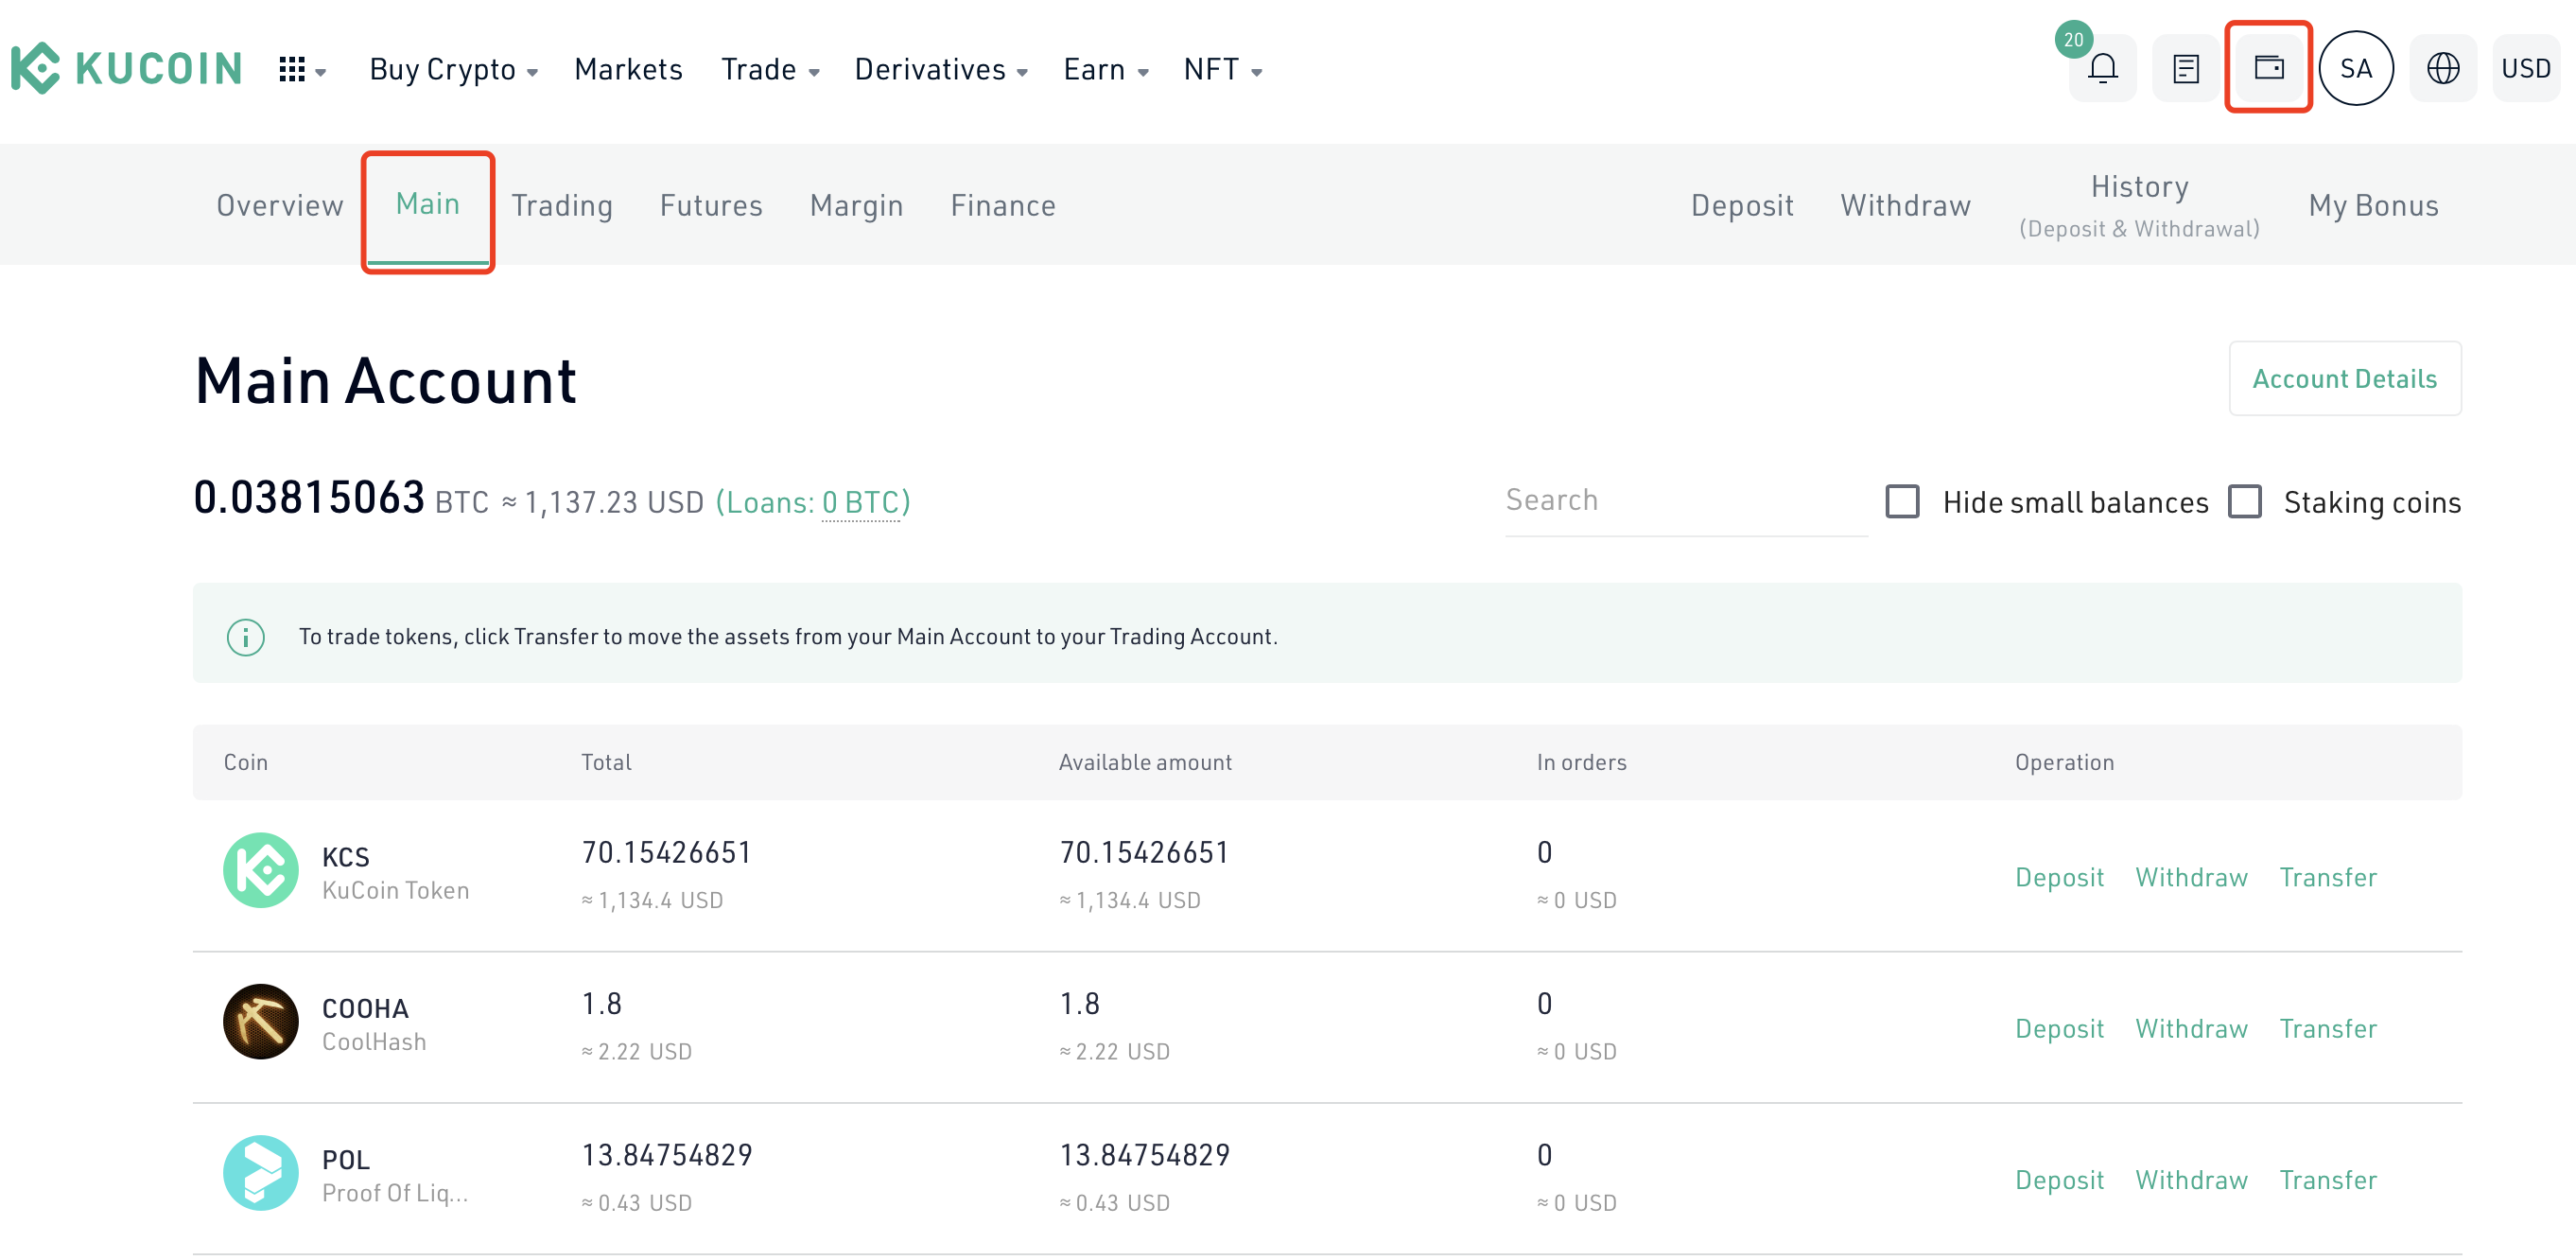The width and height of the screenshot is (2576, 1260).
Task: Switch to the Futures tab
Action: tap(711, 205)
